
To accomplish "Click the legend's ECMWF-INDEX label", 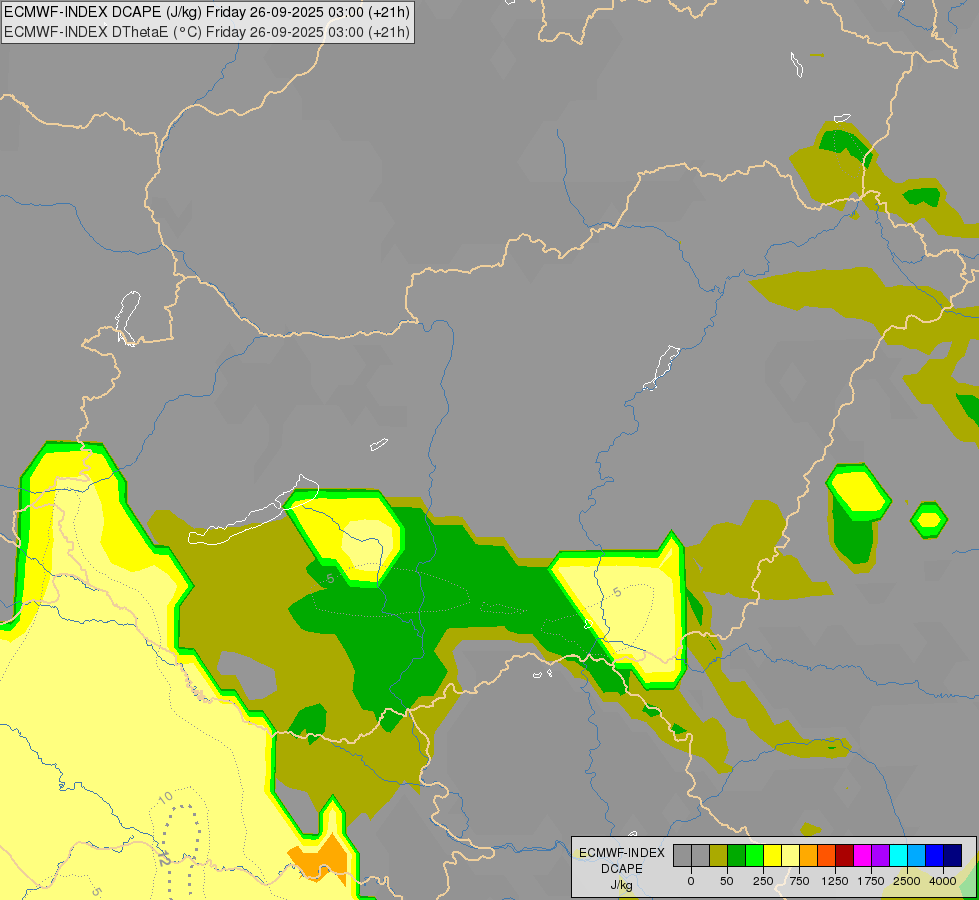I will coord(622,853).
